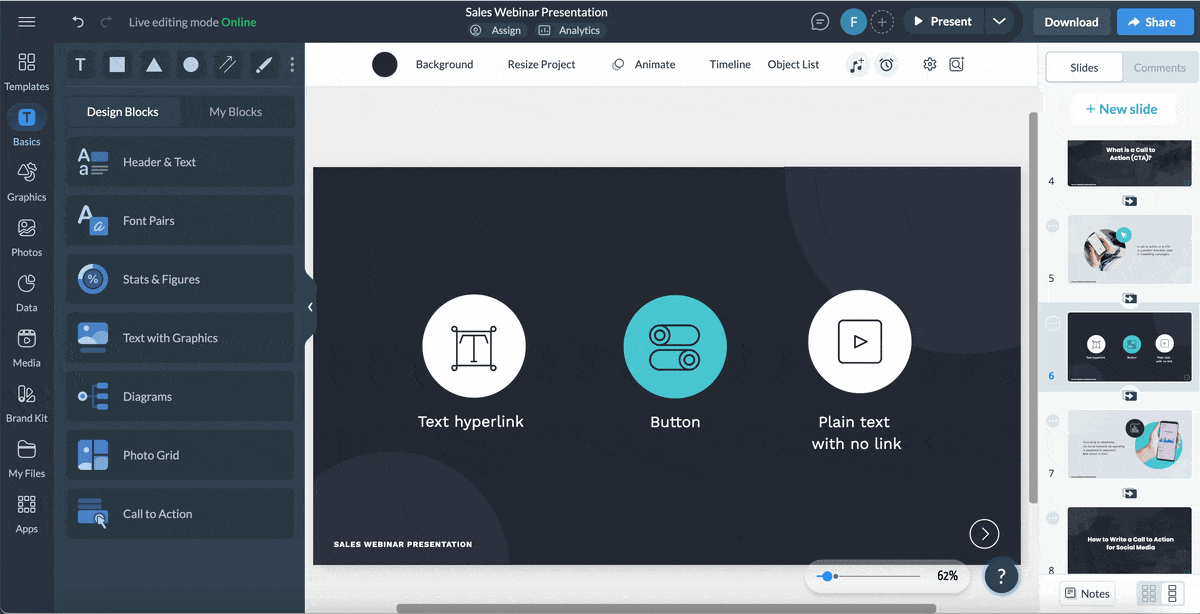
Task: Open the audio music note settings
Action: 856,65
